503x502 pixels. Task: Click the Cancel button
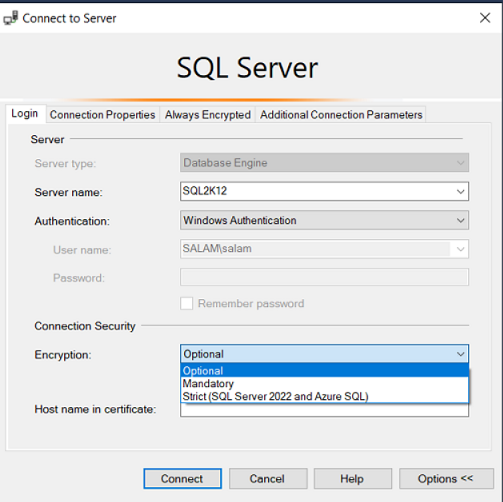(x=268, y=479)
